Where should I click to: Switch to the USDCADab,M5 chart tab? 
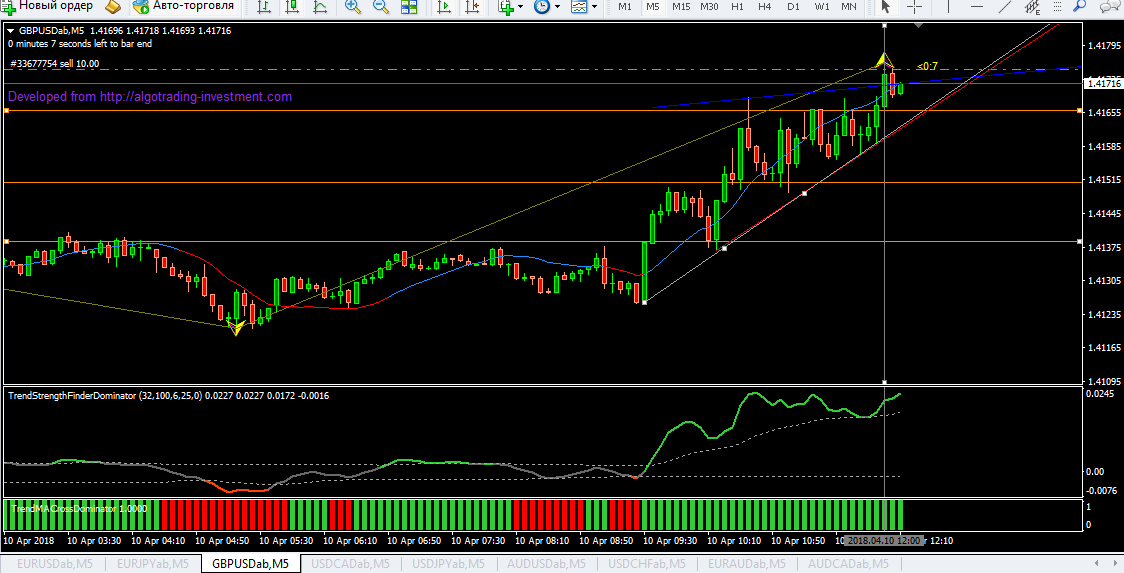pos(351,564)
